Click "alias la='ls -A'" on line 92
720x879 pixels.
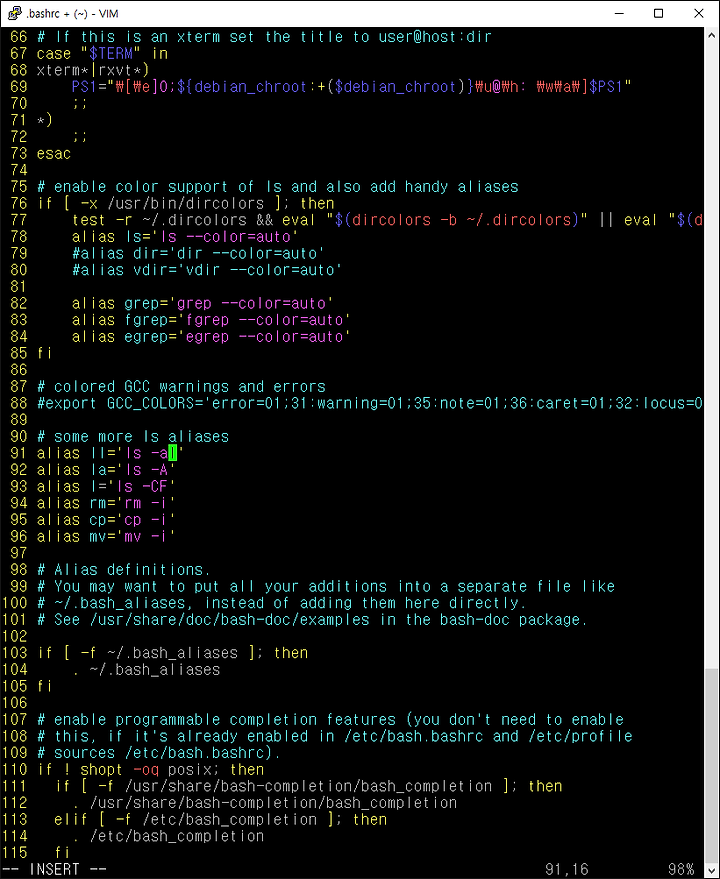pyautogui.click(x=107, y=470)
